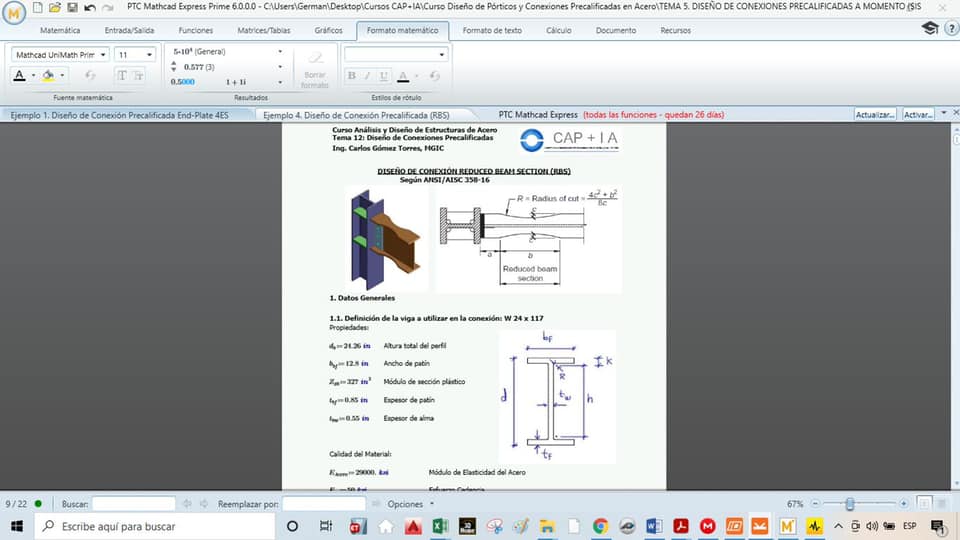The height and width of the screenshot is (540, 960).
Task: Undo the last action
Action: point(90,7)
